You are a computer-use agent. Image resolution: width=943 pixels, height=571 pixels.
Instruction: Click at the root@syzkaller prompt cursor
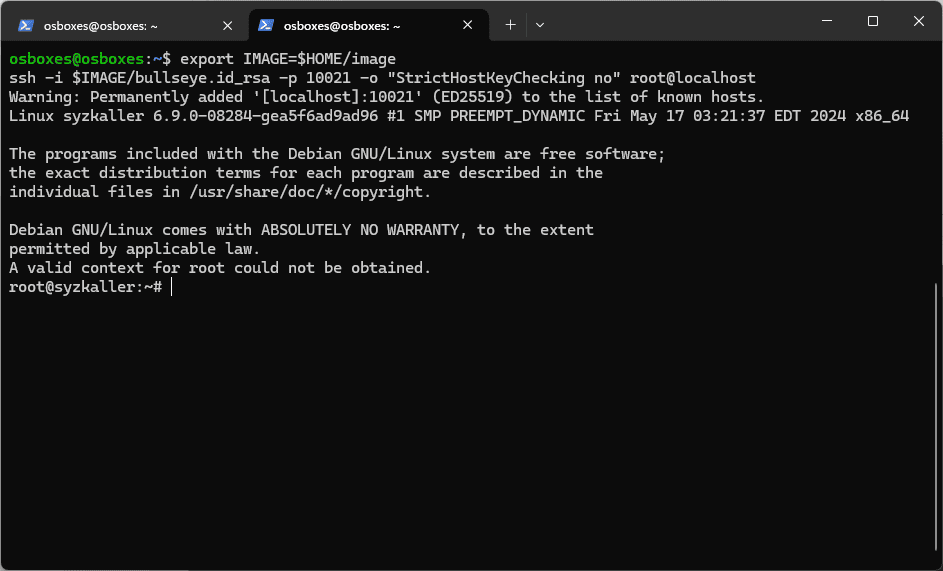(x=172, y=287)
